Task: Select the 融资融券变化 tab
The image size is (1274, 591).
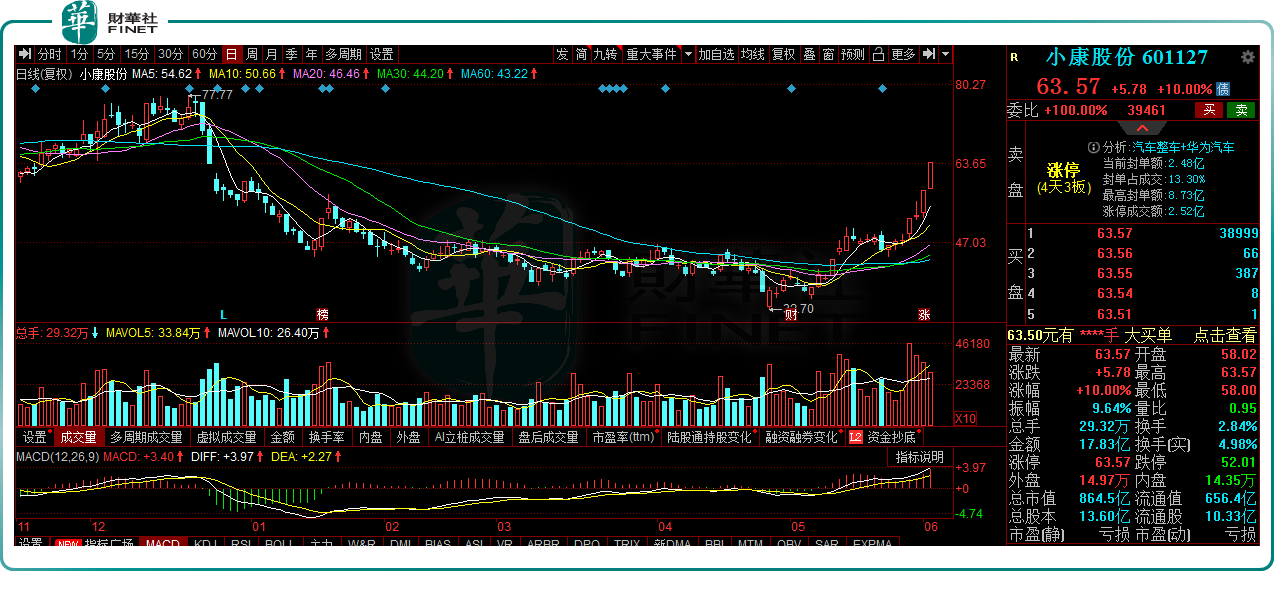Action: pos(802,437)
